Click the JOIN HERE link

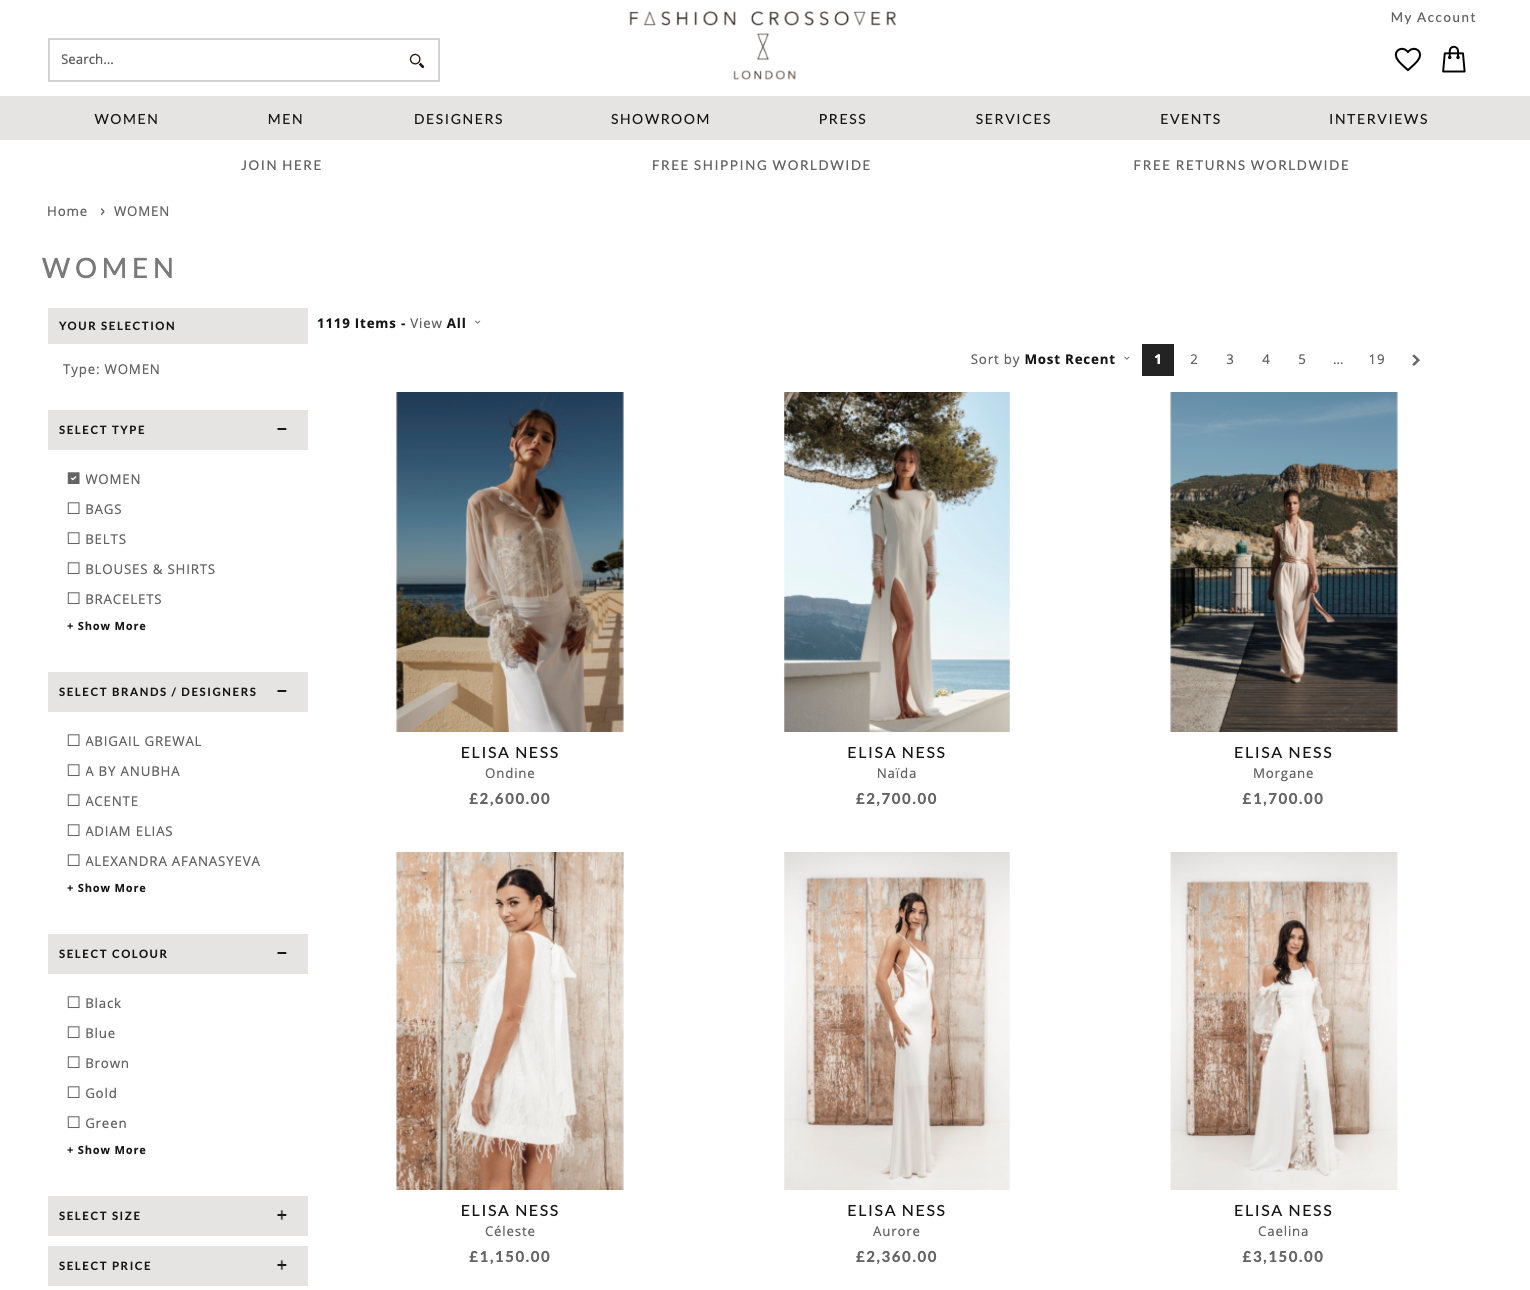pos(281,165)
